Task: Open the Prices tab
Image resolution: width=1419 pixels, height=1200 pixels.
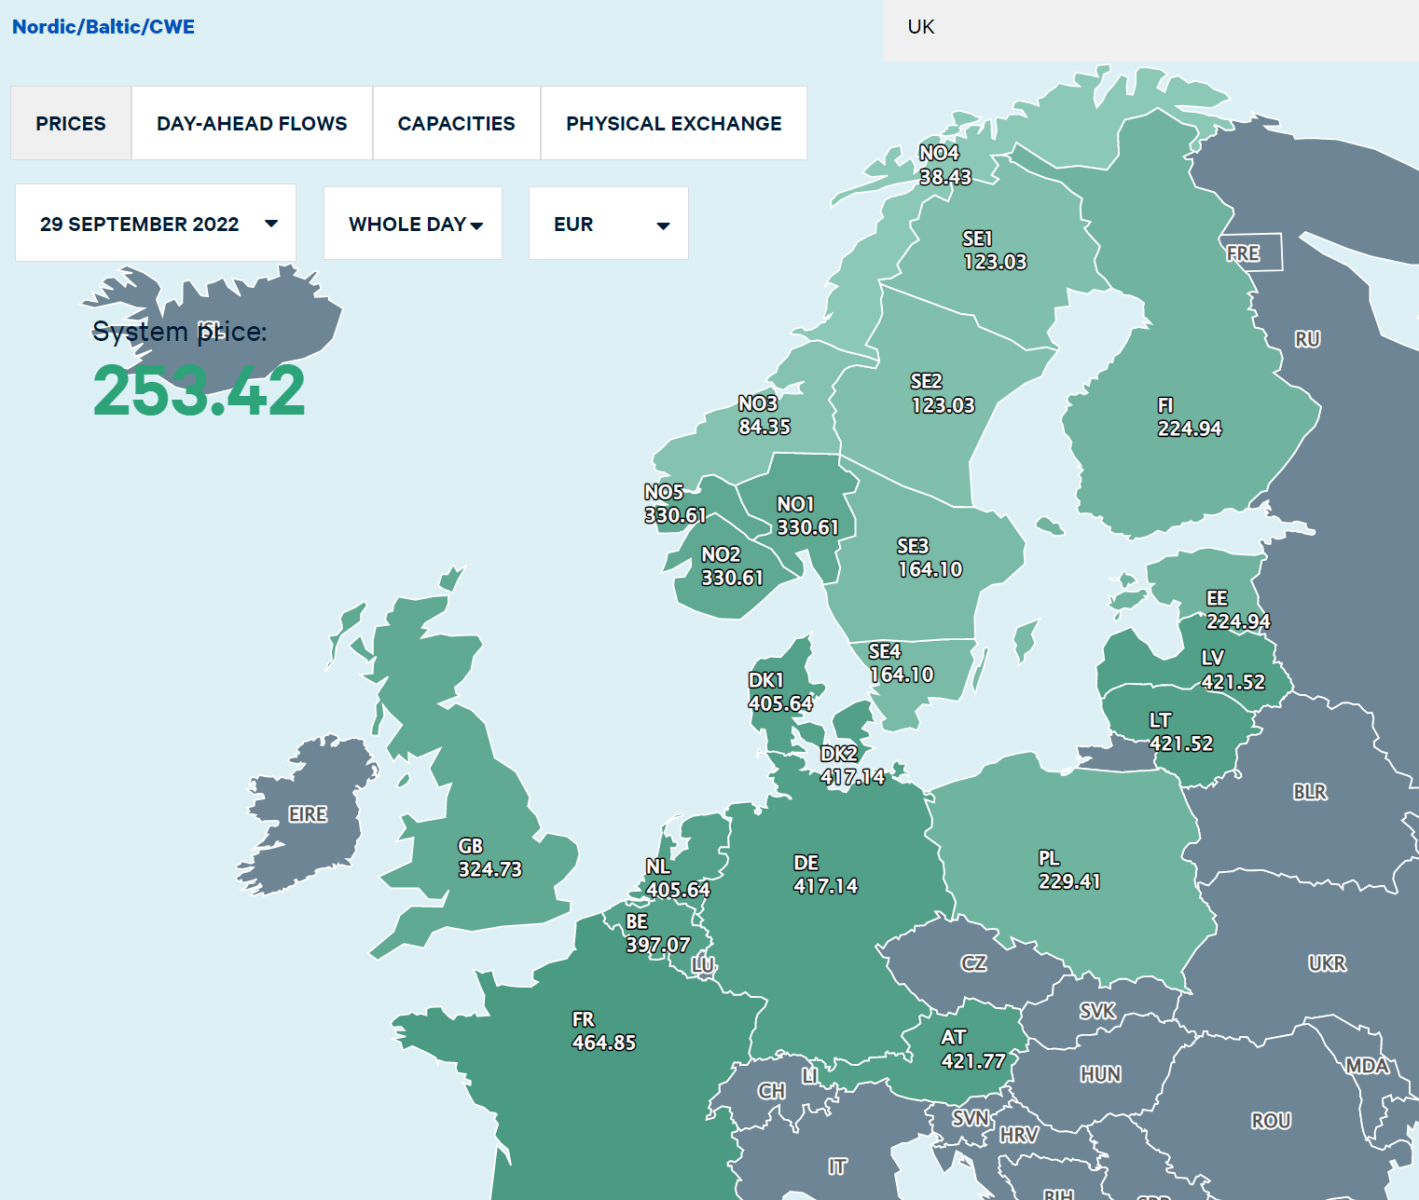Action: [71, 123]
